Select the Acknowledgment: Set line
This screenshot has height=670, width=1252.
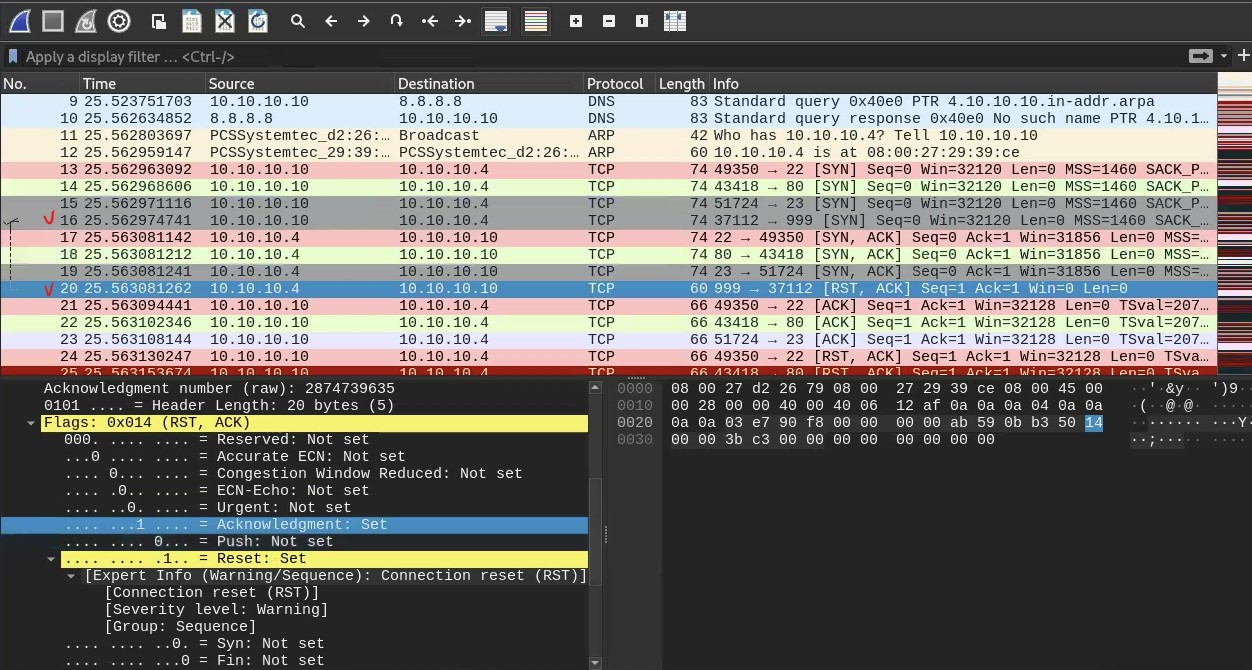point(295,525)
